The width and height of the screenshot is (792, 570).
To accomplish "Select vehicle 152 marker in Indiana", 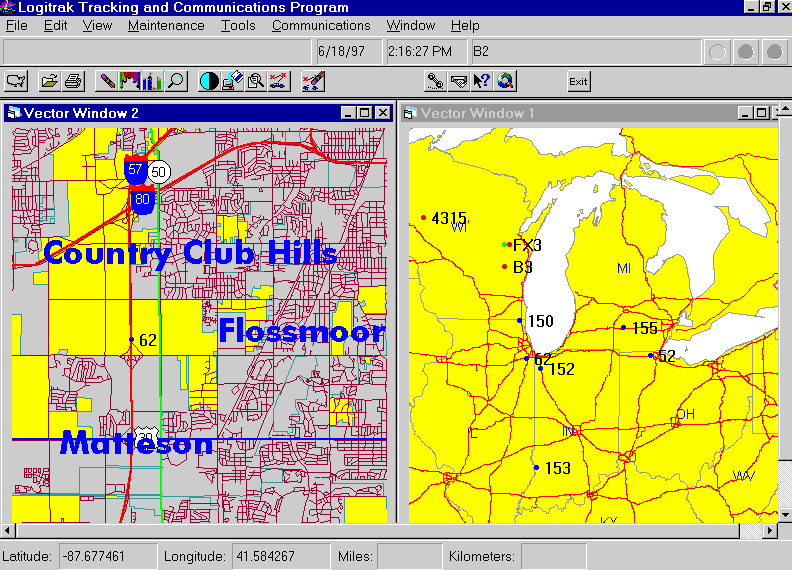I will [540, 368].
